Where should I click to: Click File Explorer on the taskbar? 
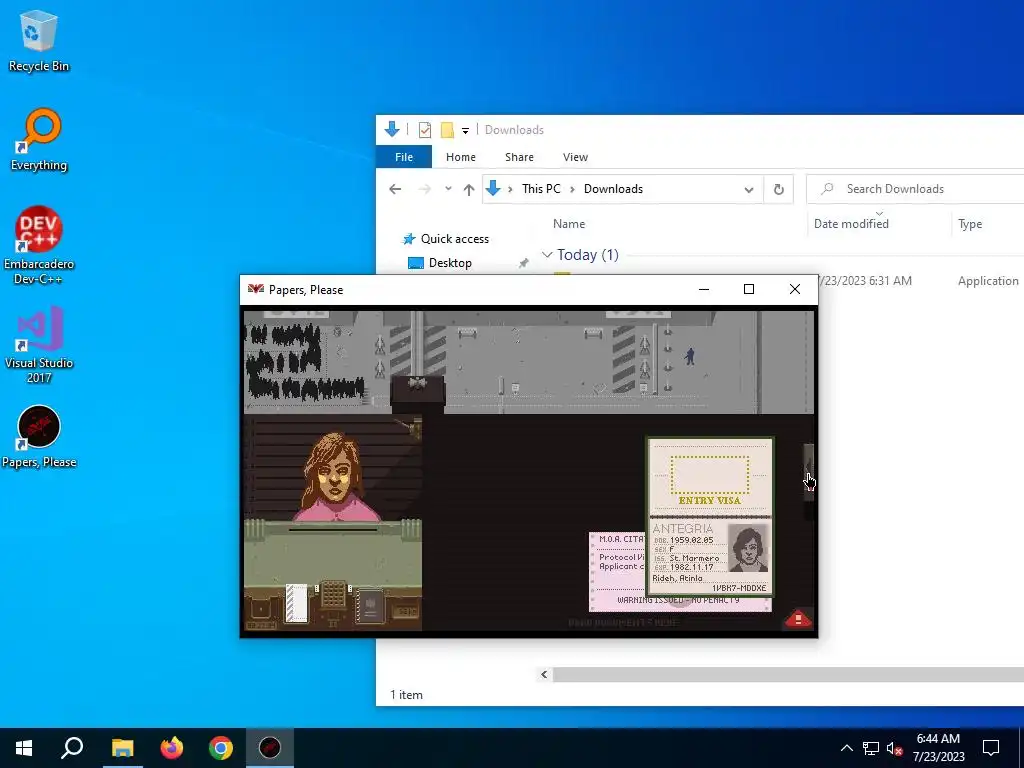click(x=122, y=748)
